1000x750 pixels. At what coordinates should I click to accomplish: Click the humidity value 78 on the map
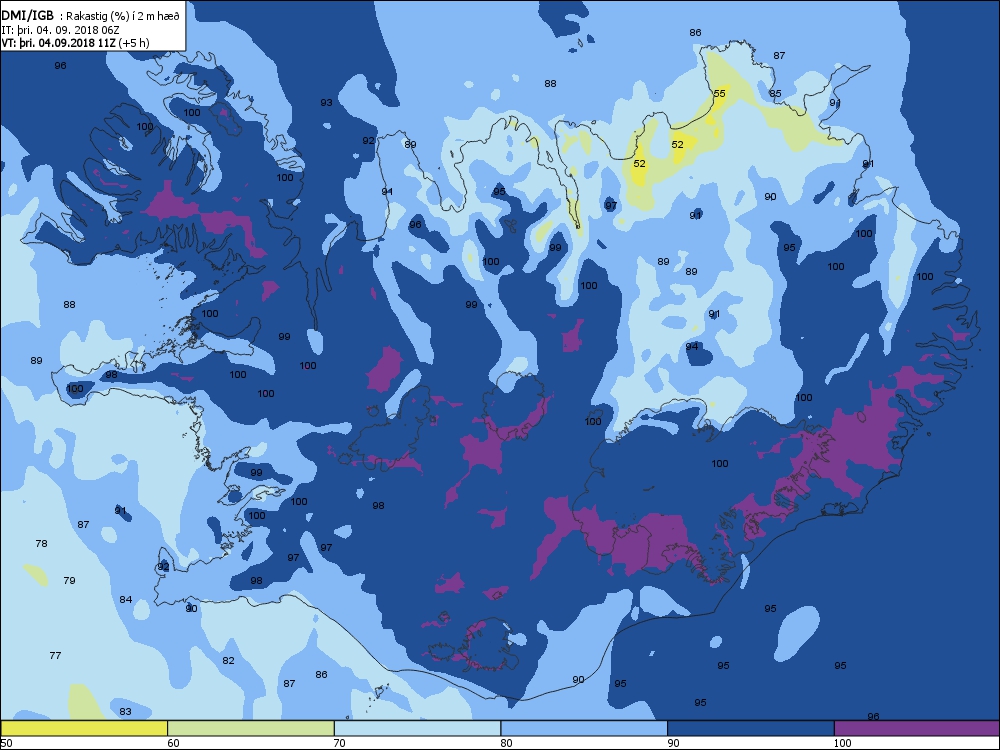pyautogui.click(x=41, y=543)
